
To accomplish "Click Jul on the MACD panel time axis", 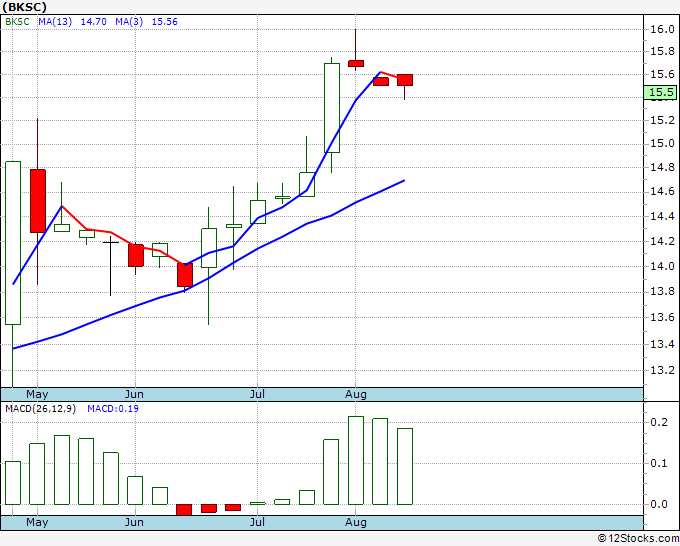I will coord(257,522).
